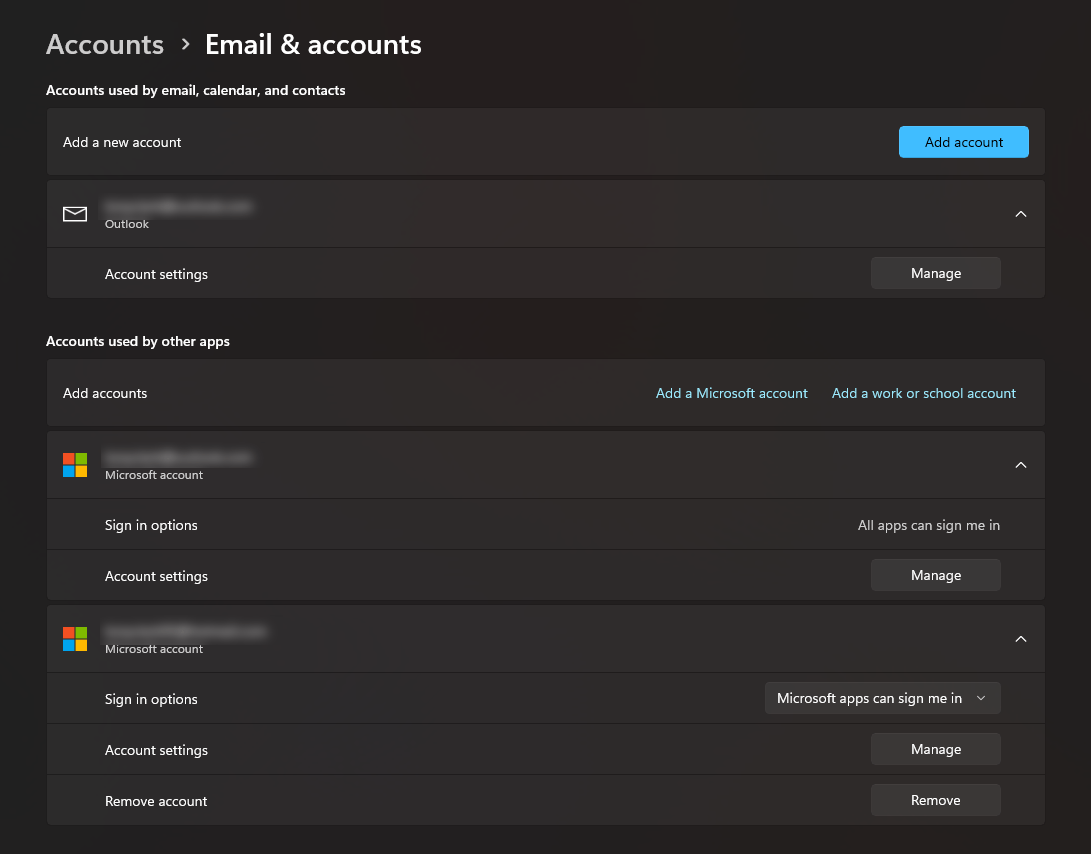The height and width of the screenshot is (854, 1091).
Task: Remove the second Microsoft account
Action: 935,801
